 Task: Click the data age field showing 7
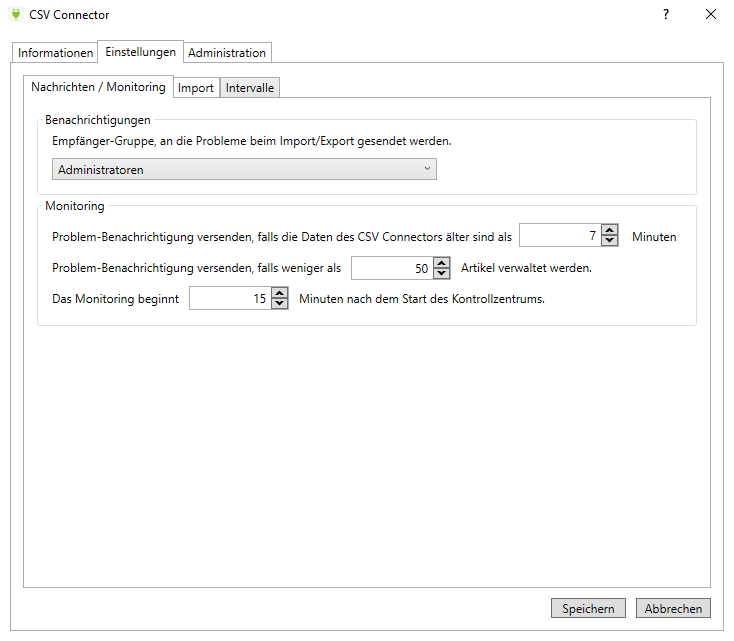pyautogui.click(x=560, y=237)
